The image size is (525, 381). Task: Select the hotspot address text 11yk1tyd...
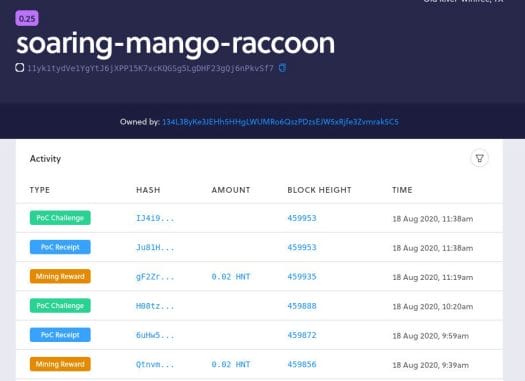[x=150, y=68]
